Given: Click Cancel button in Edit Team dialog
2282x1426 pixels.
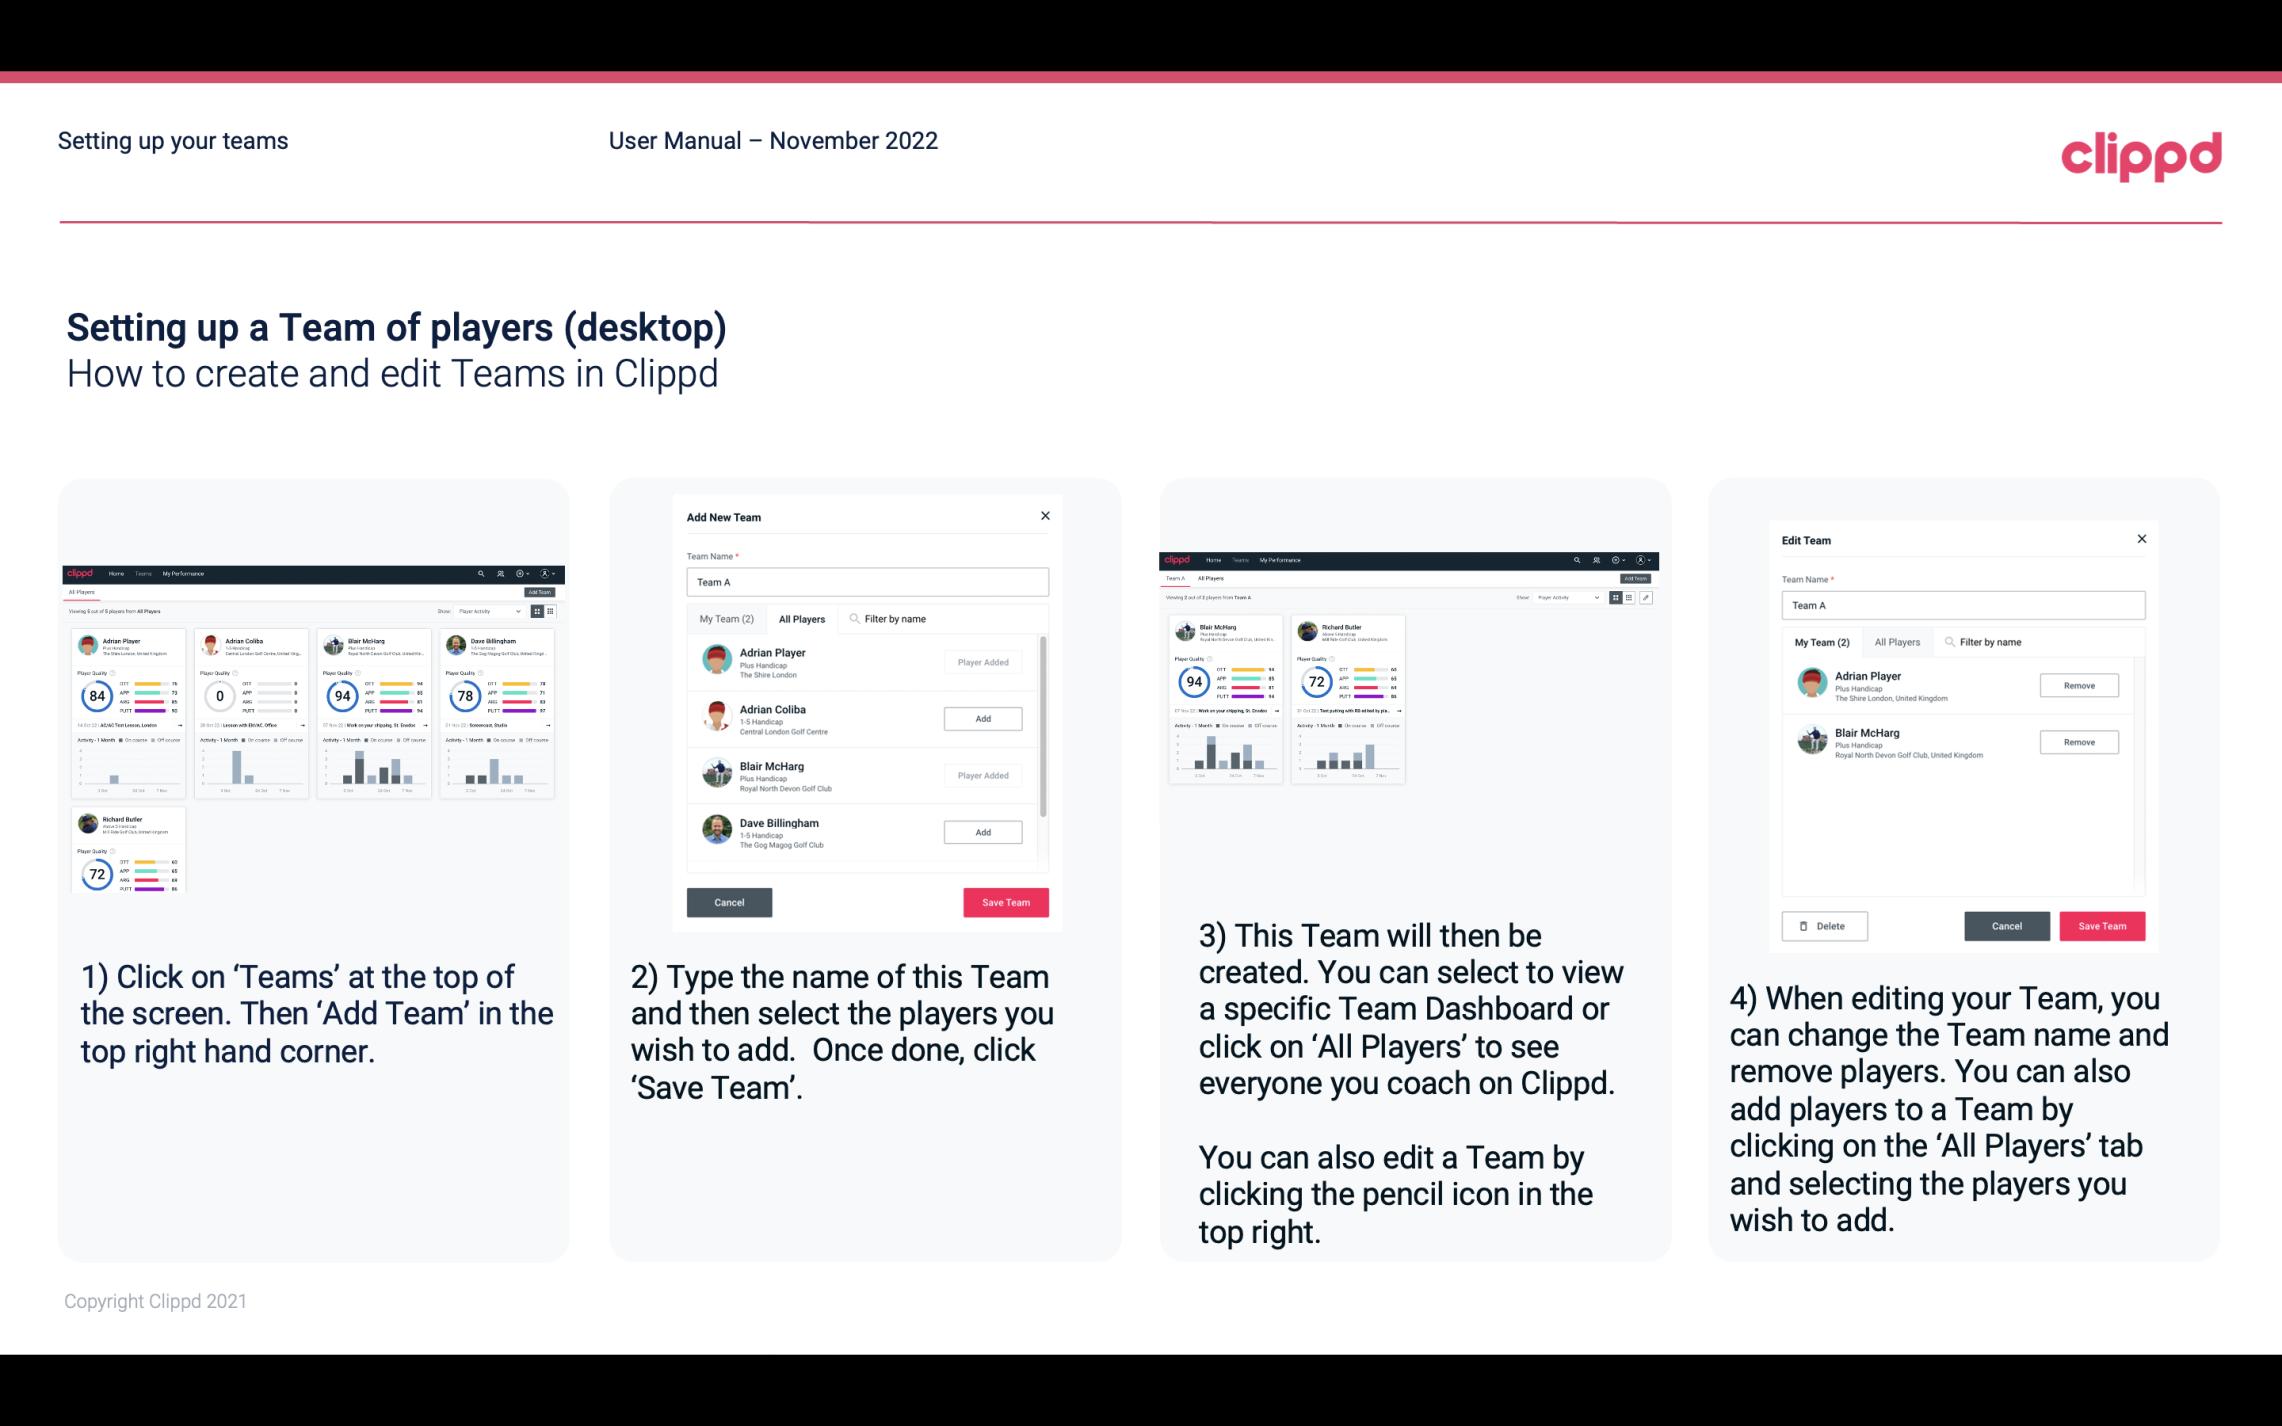Looking at the screenshot, I should pos(2006,925).
